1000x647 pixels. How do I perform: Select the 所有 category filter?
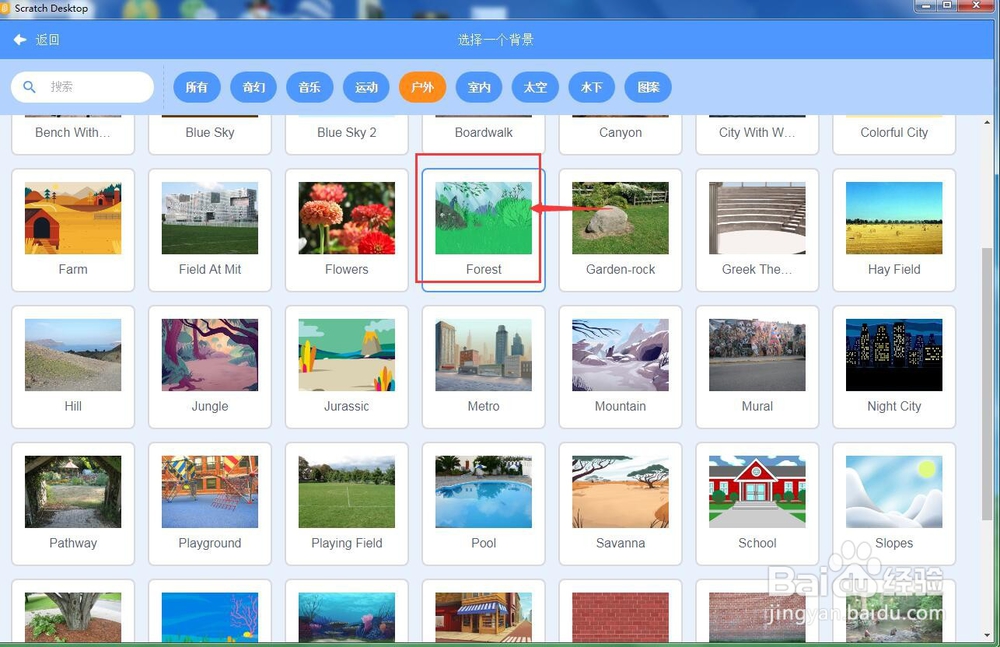tap(197, 87)
